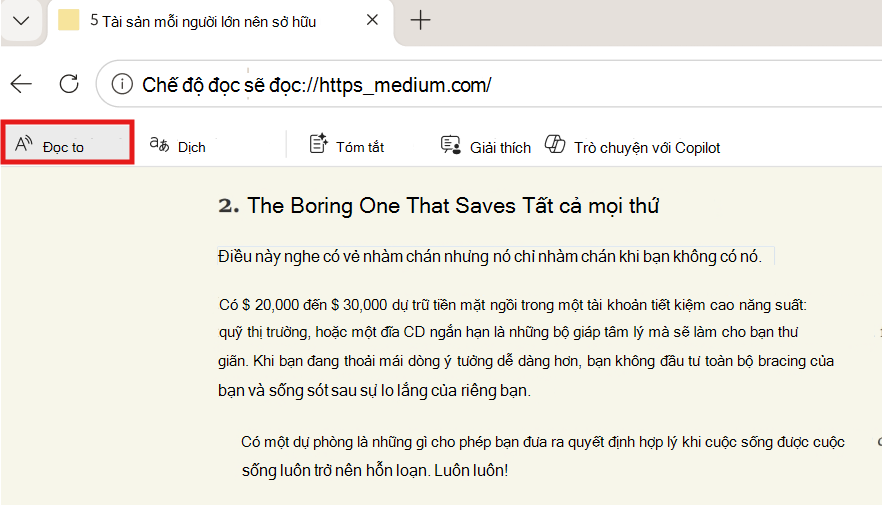Open the tab list dropdown chevron
This screenshot has width=882, height=505.
[21, 21]
